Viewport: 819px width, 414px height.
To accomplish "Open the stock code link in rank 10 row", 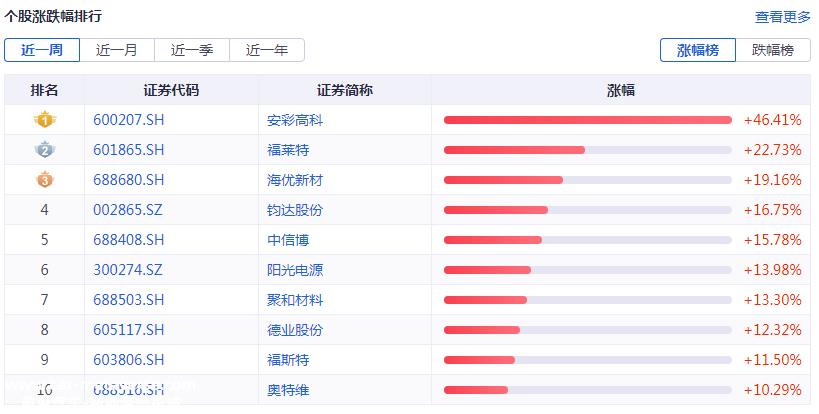I will tap(128, 390).
